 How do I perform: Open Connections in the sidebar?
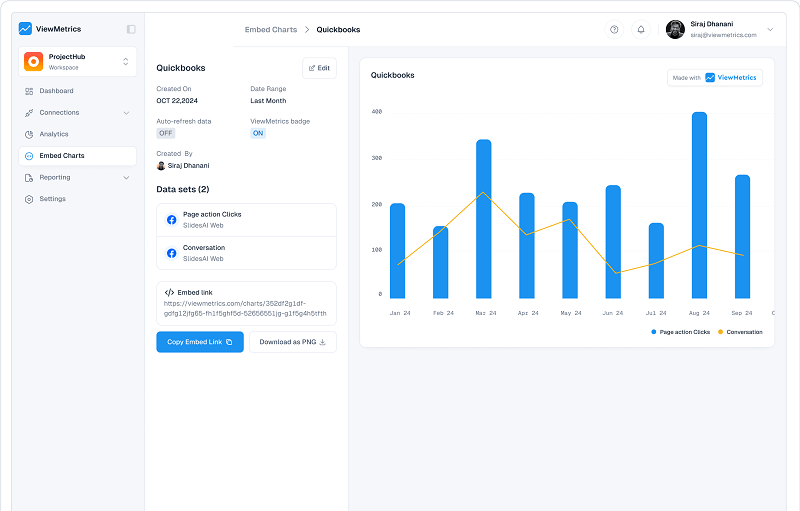pos(78,113)
